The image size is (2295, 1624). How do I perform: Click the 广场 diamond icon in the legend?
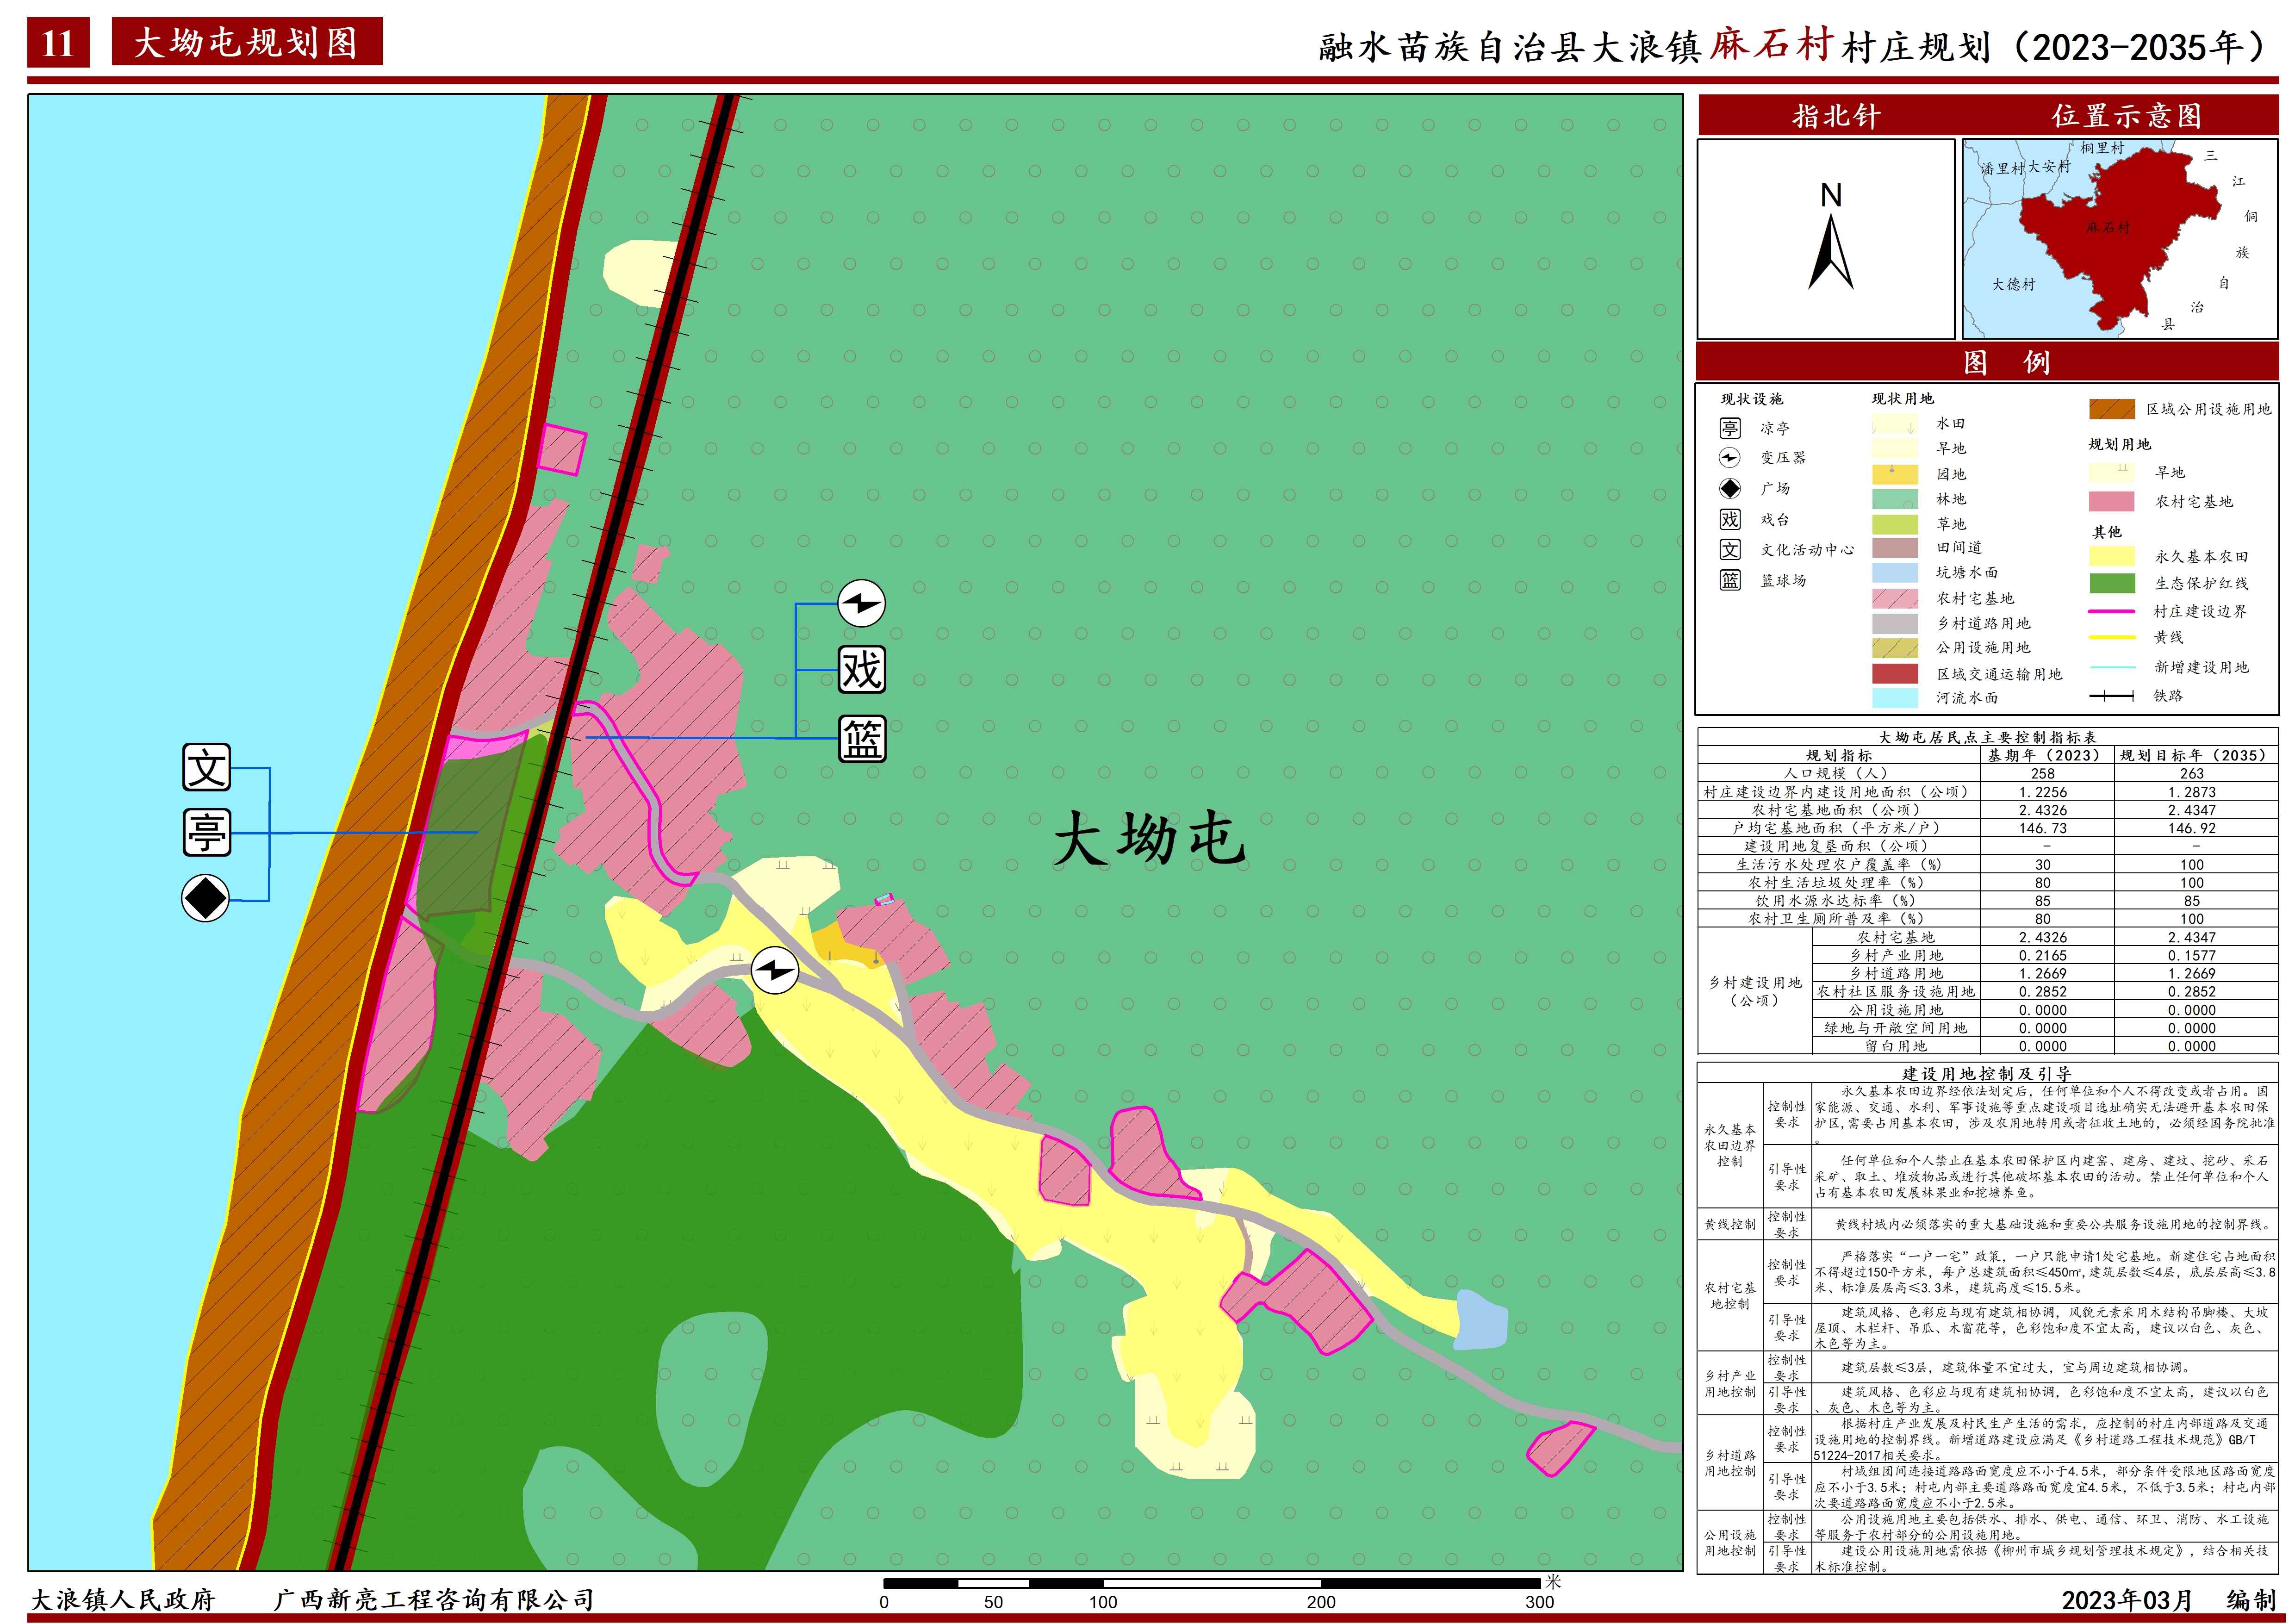(1730, 489)
